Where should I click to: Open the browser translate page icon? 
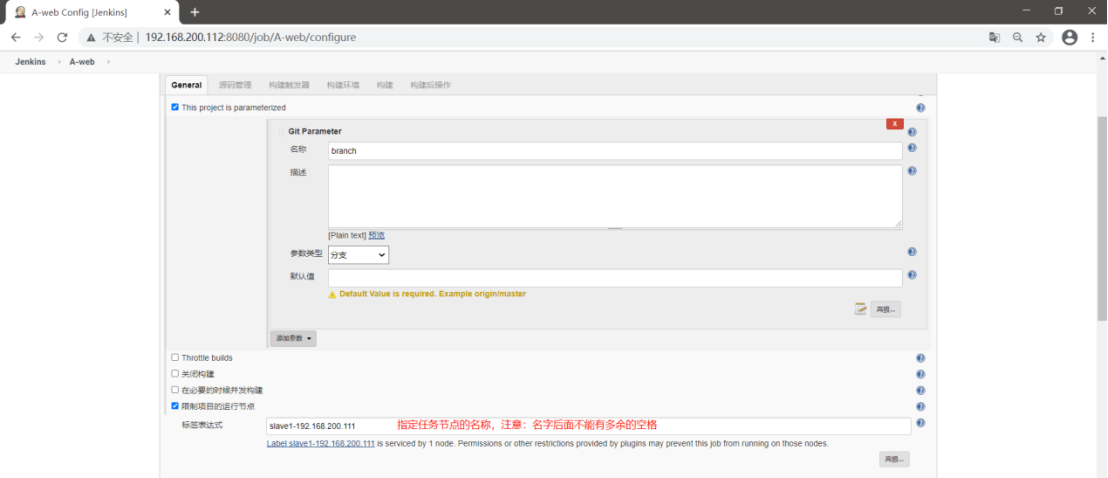pyautogui.click(x=994, y=37)
